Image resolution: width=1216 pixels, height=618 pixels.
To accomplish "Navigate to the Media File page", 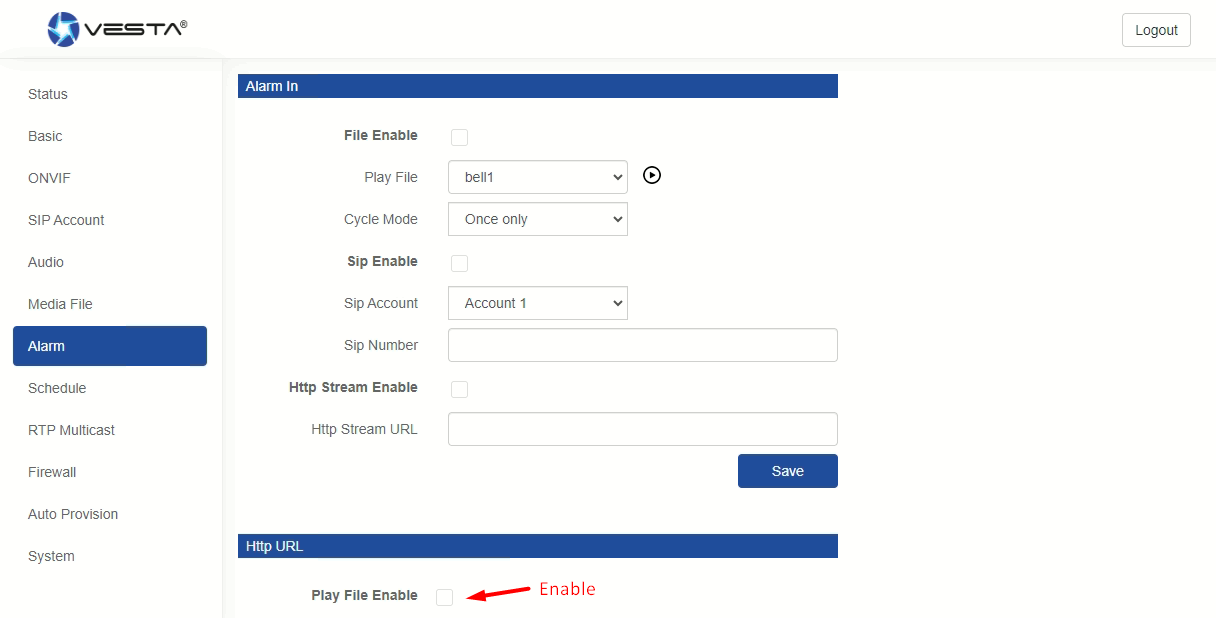I will click(60, 304).
